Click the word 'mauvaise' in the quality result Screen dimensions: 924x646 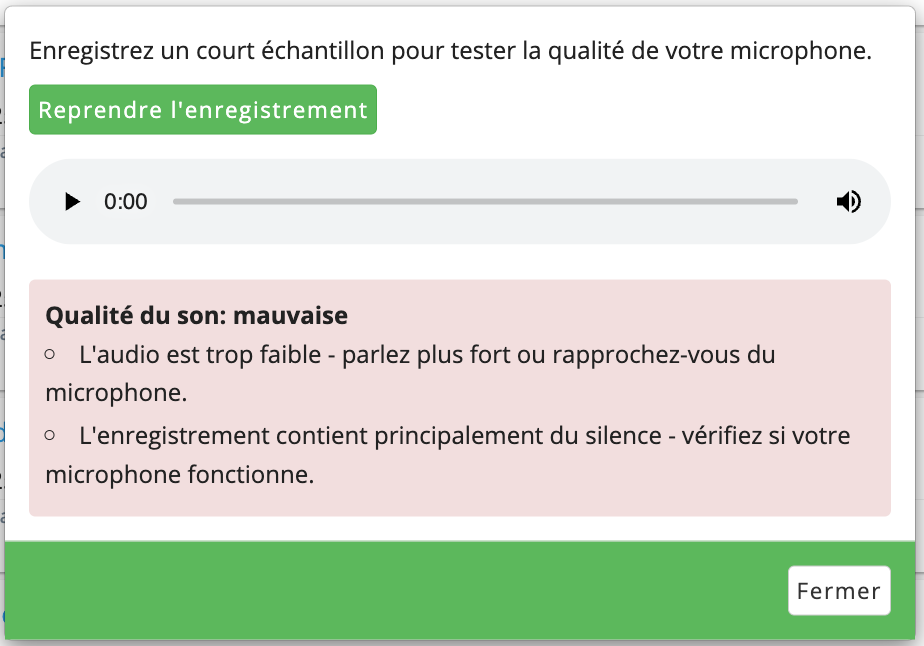(291, 315)
